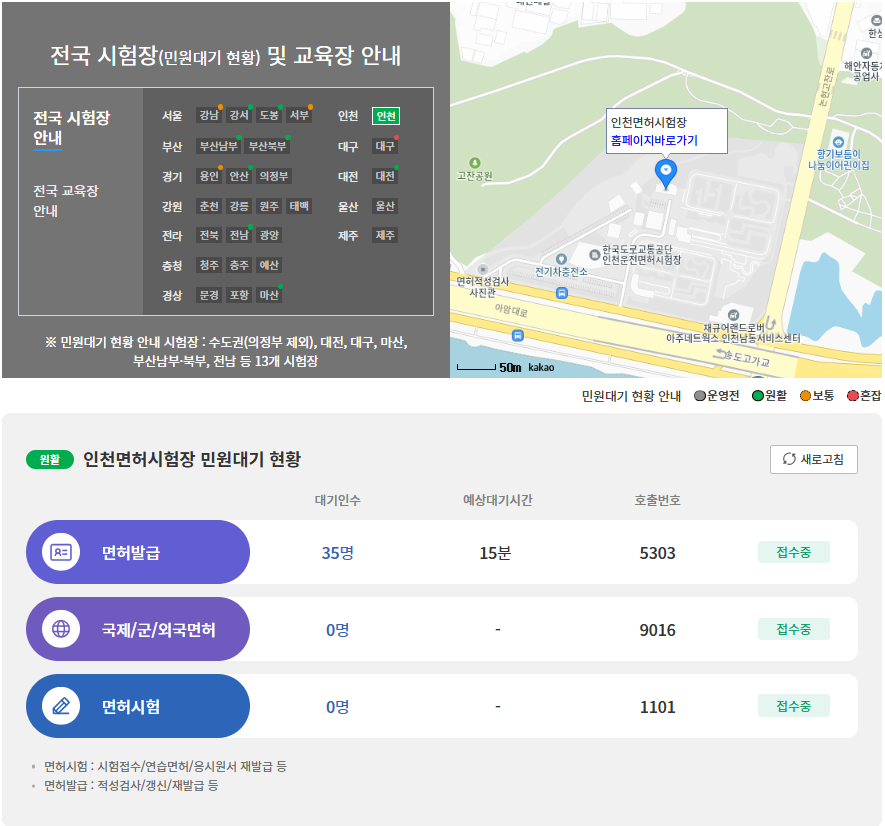Select the 의정부 test center button
The height and width of the screenshot is (826, 885).
point(276,176)
